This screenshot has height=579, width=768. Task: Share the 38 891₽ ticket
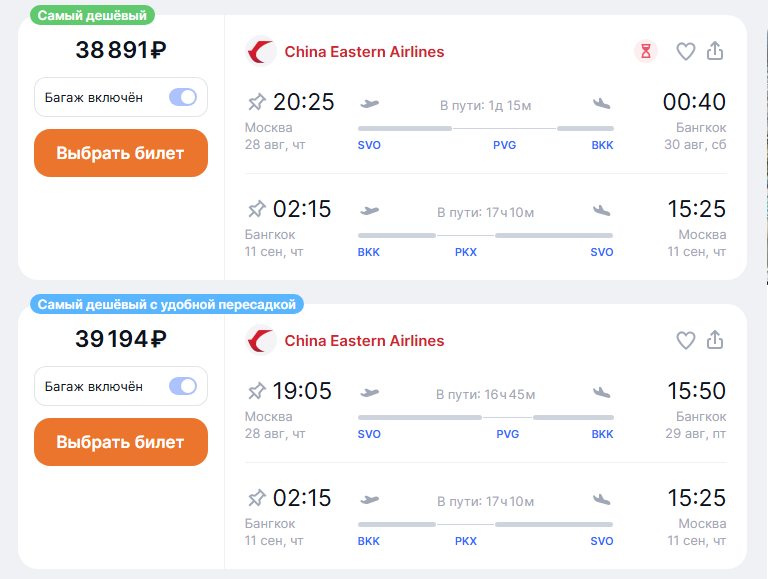715,50
